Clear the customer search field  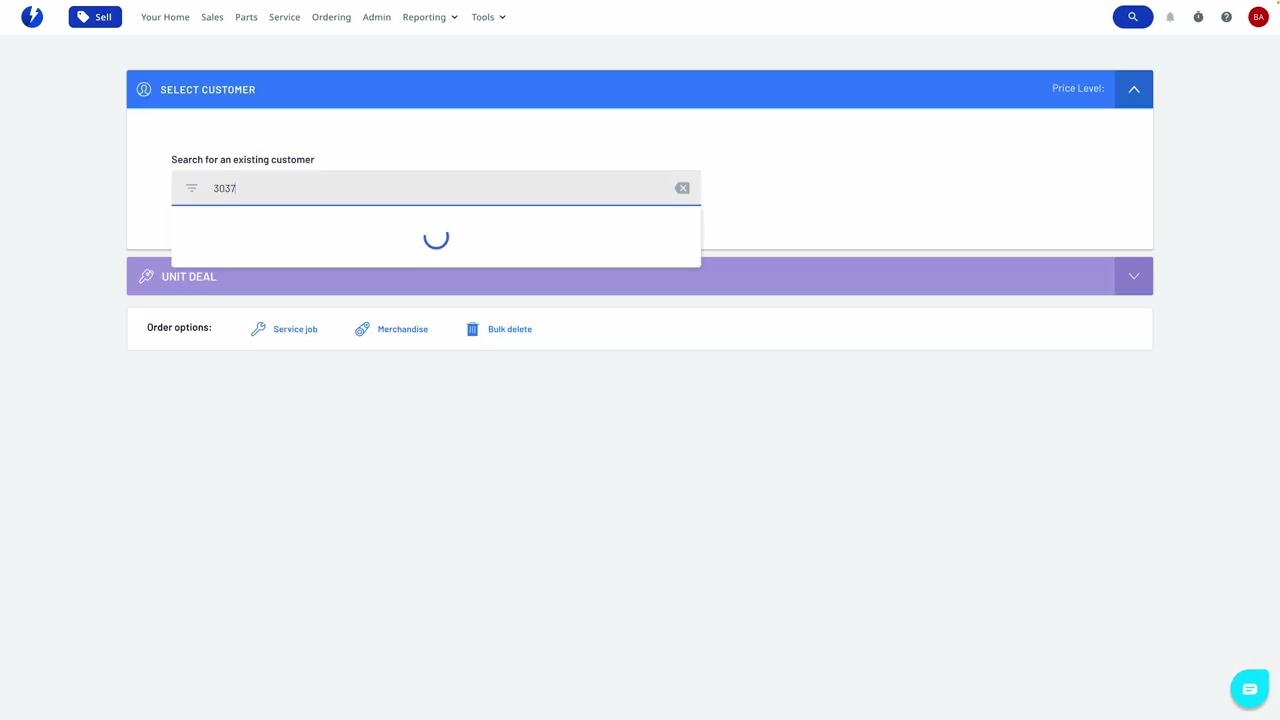(682, 188)
